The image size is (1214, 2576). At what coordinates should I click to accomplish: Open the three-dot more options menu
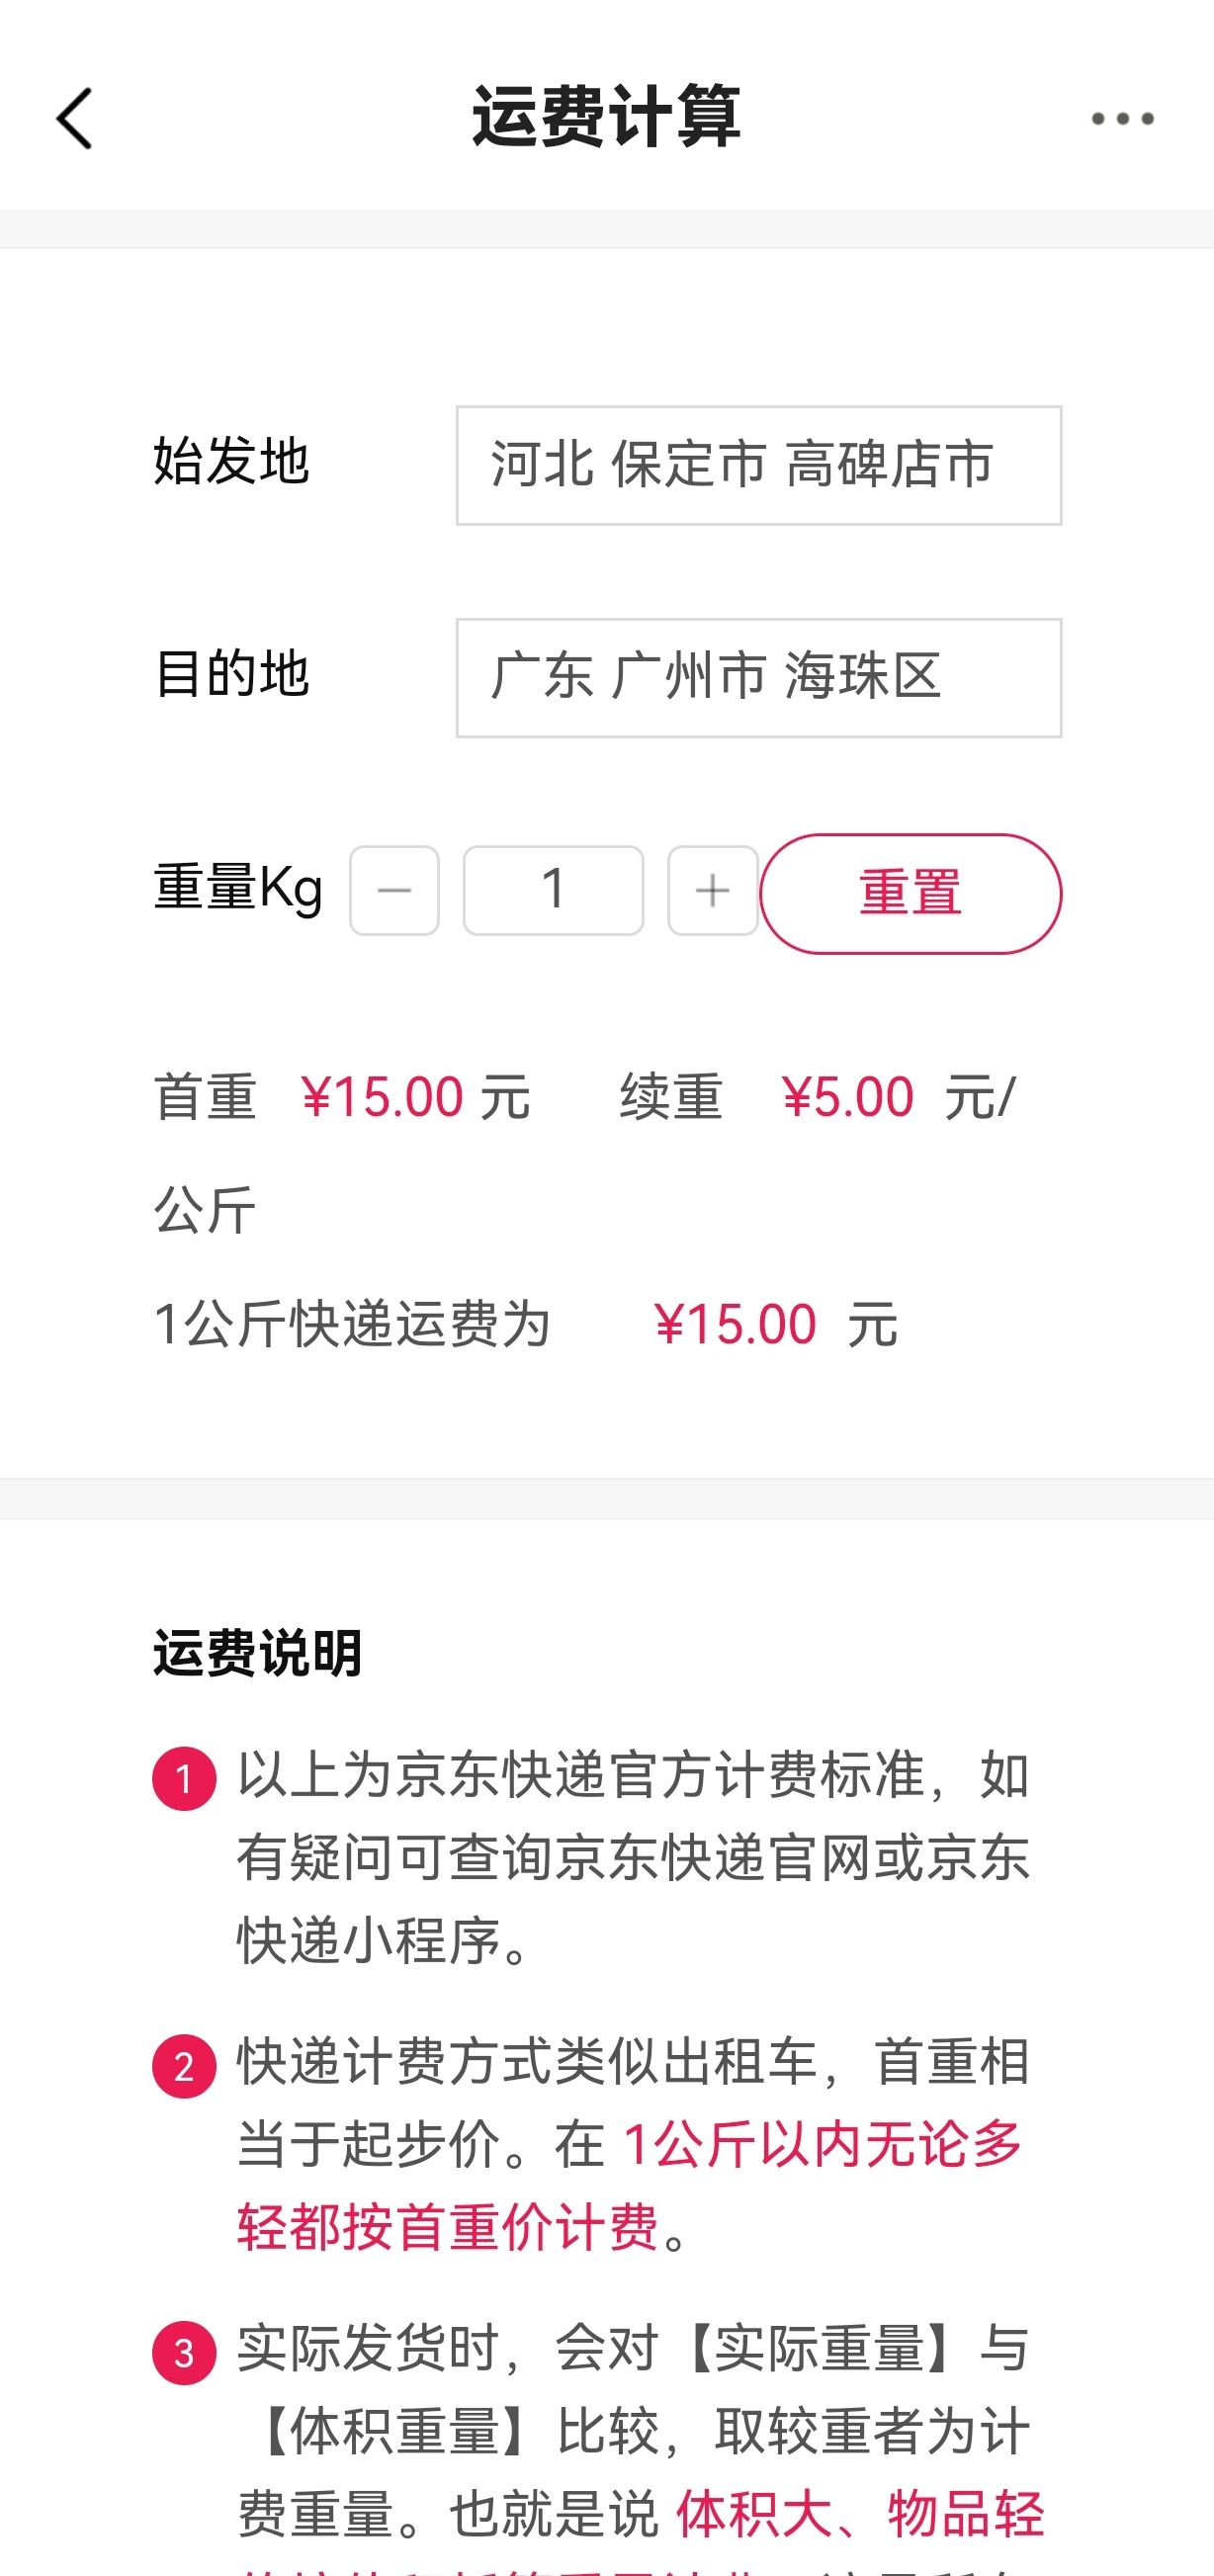(1122, 119)
